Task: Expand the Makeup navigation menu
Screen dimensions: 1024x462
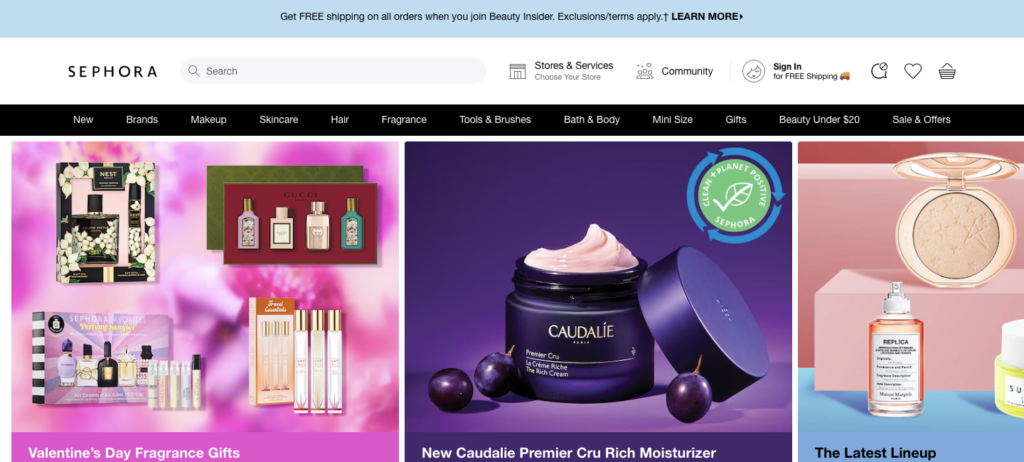Action: (208, 120)
